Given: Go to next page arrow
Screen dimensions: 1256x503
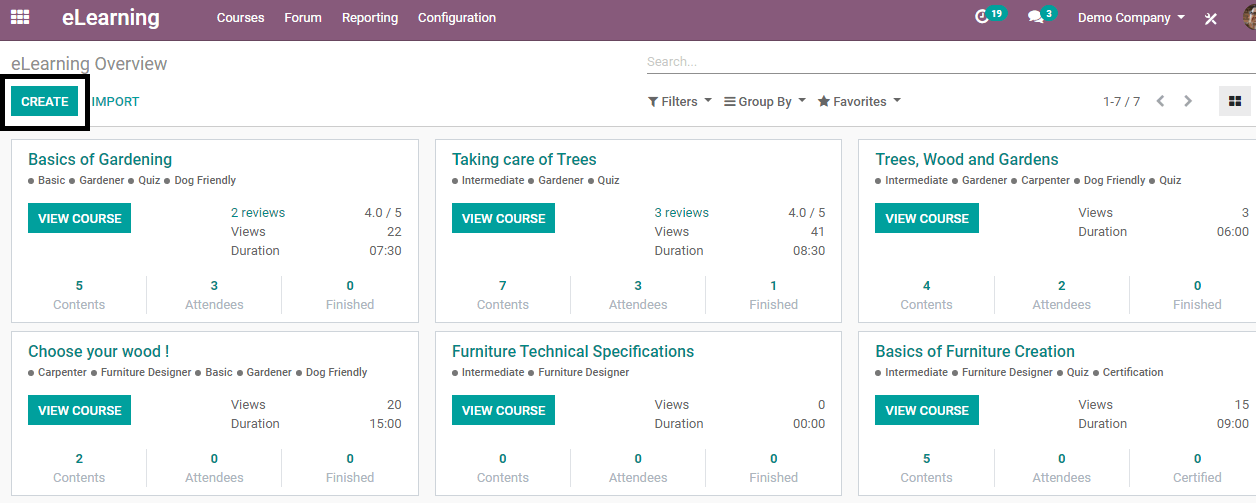Looking at the screenshot, I should click(1188, 101).
